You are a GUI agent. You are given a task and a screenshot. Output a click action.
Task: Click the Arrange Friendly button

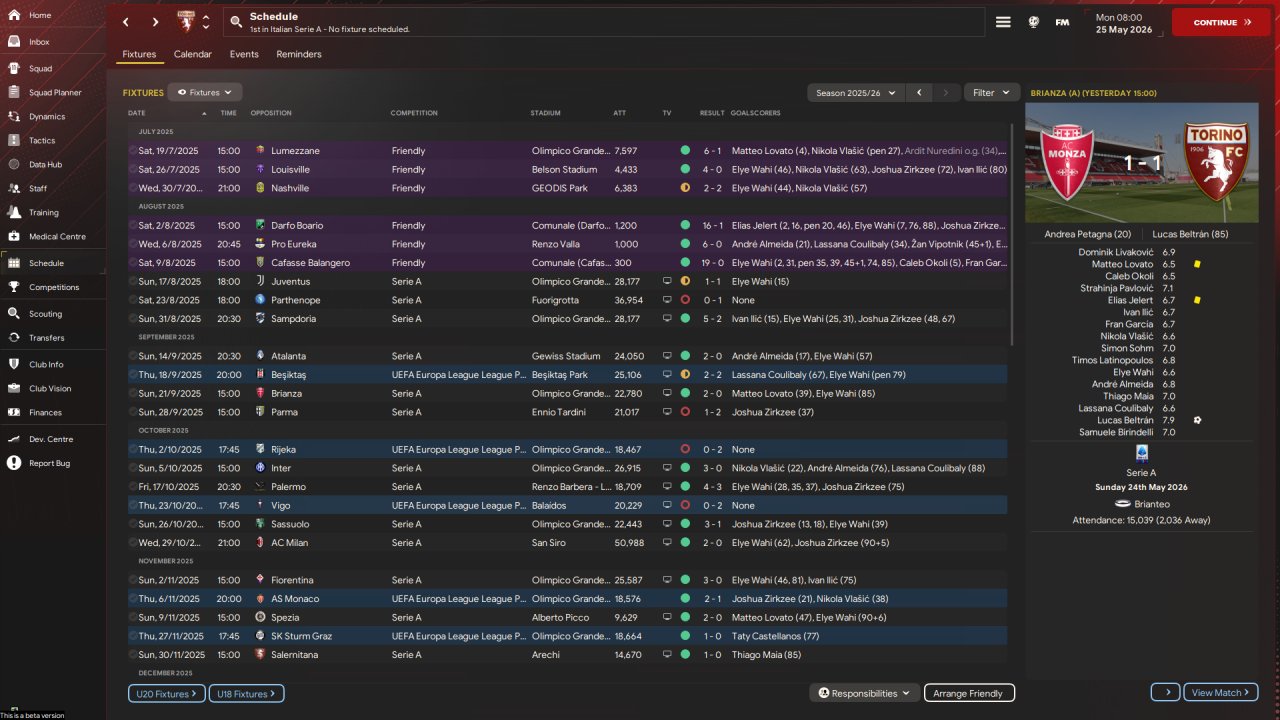(x=969, y=693)
